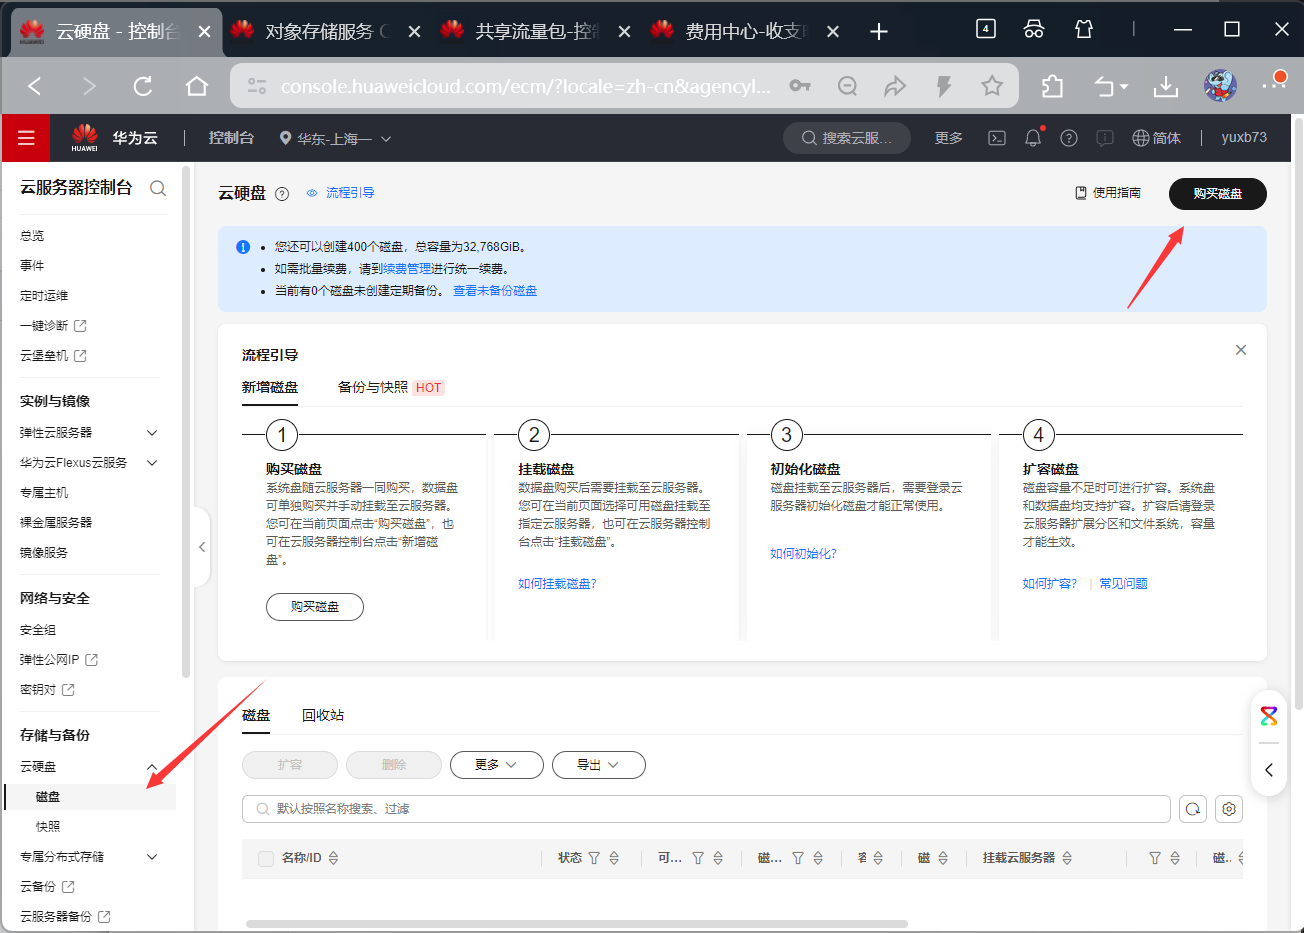Close the 流程引导 panel
1304x933 pixels.
click(1241, 350)
